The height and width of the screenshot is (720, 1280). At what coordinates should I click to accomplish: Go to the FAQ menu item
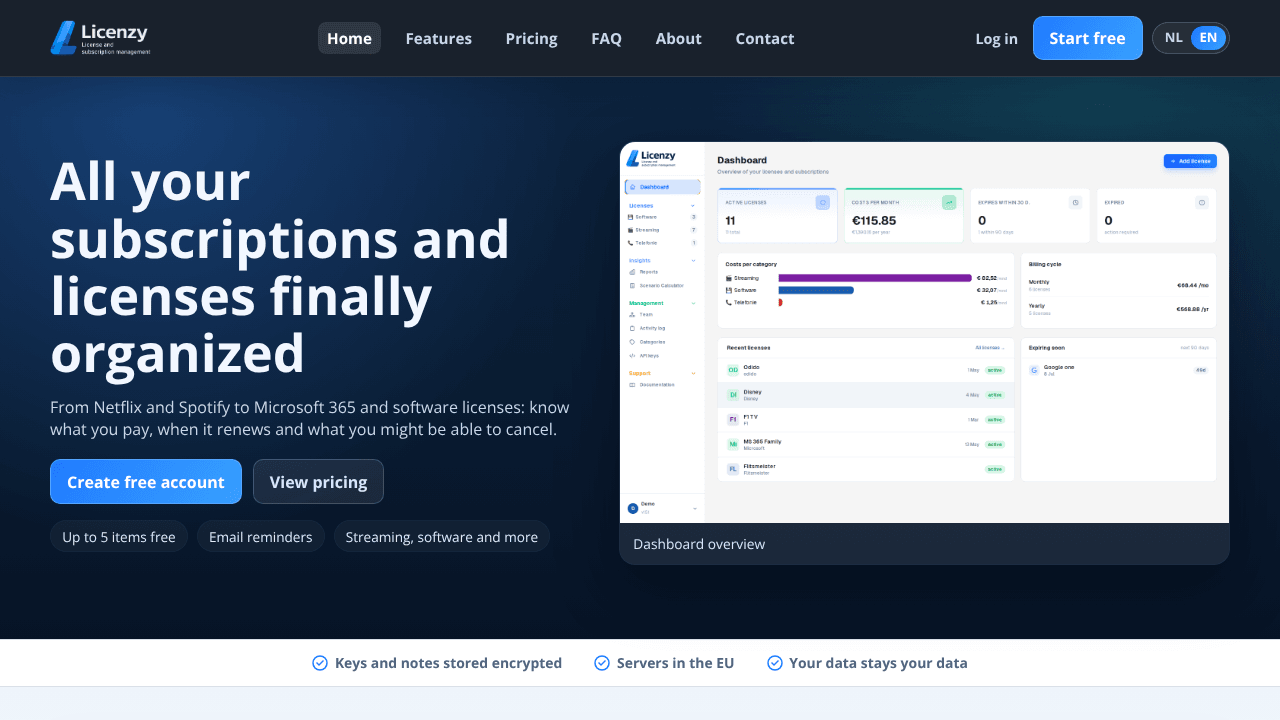tap(606, 38)
